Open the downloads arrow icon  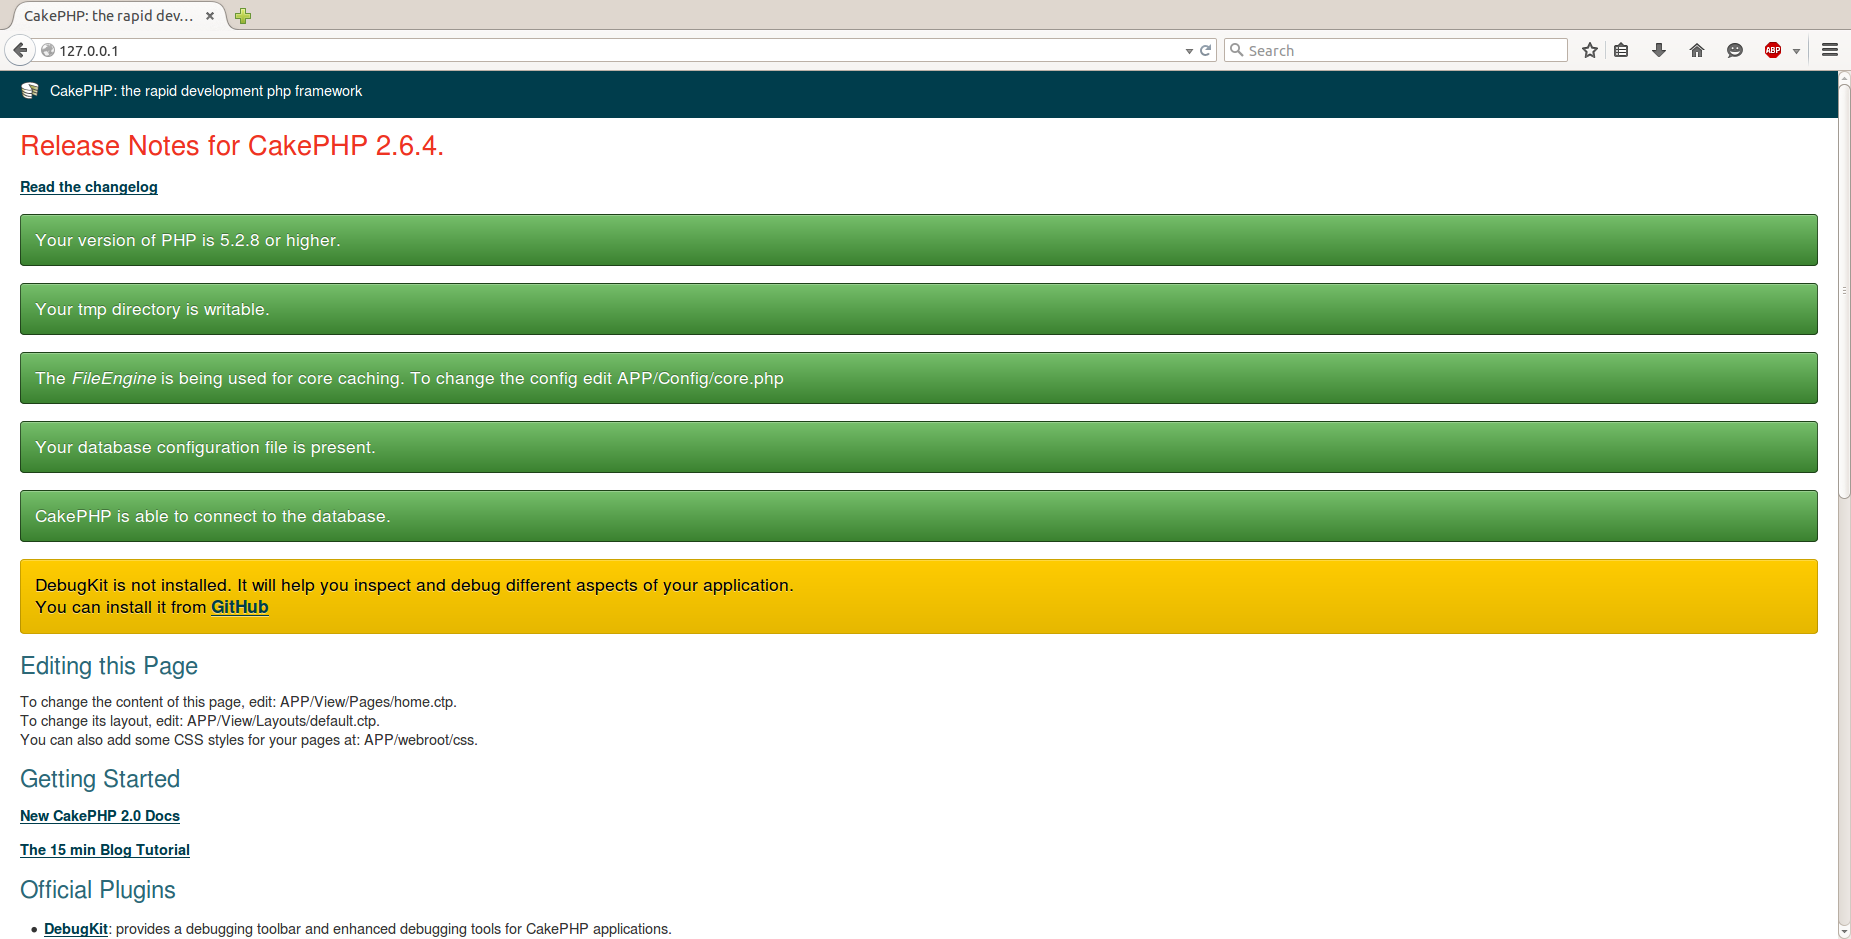(x=1659, y=50)
